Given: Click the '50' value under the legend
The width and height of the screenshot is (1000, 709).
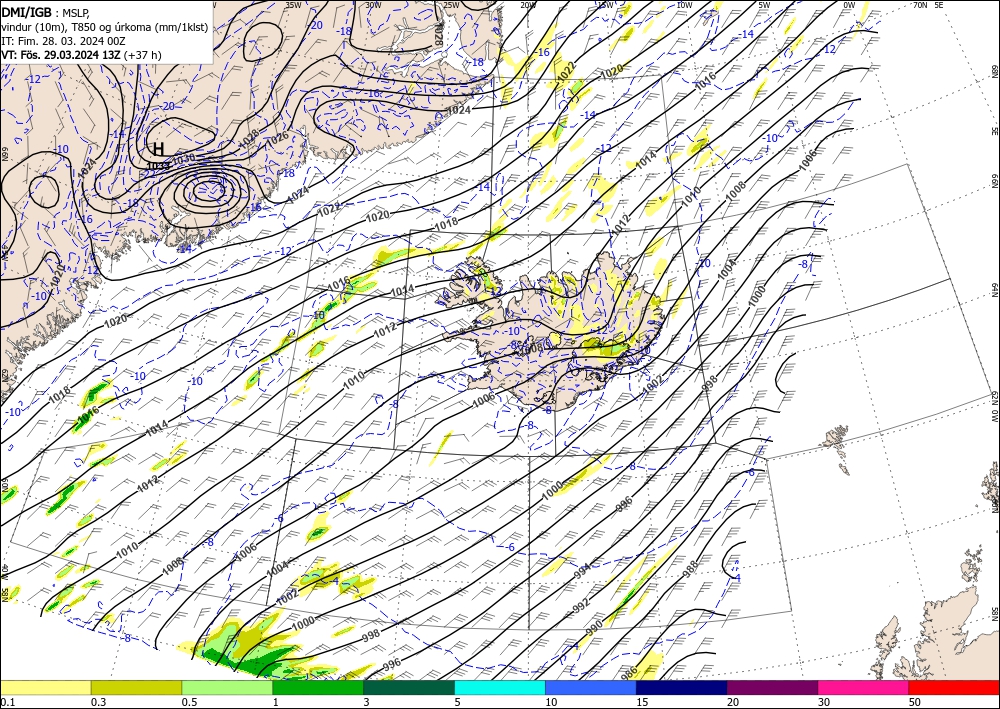Looking at the screenshot, I should pyautogui.click(x=914, y=702).
